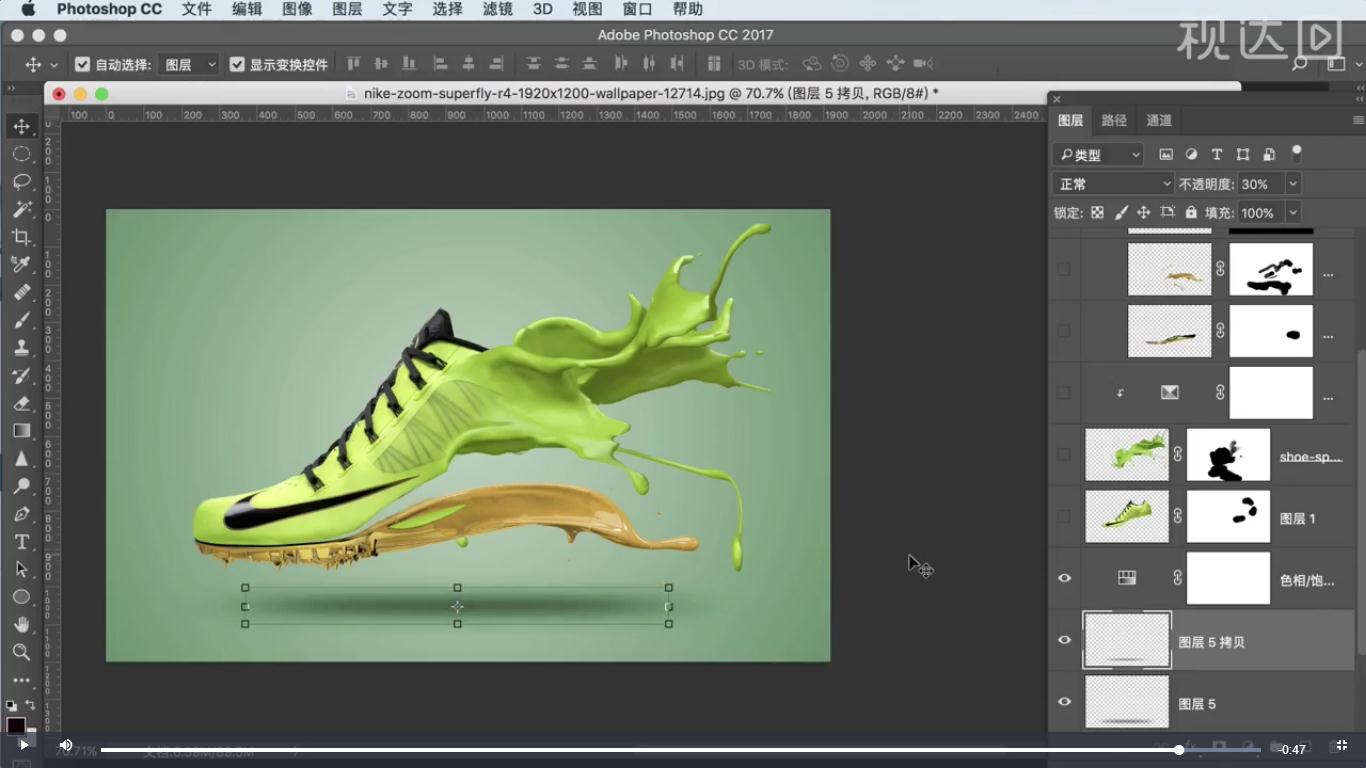1366x768 pixels.
Task: Hide the 色相/饱和度 adjustment layer
Action: (x=1064, y=578)
